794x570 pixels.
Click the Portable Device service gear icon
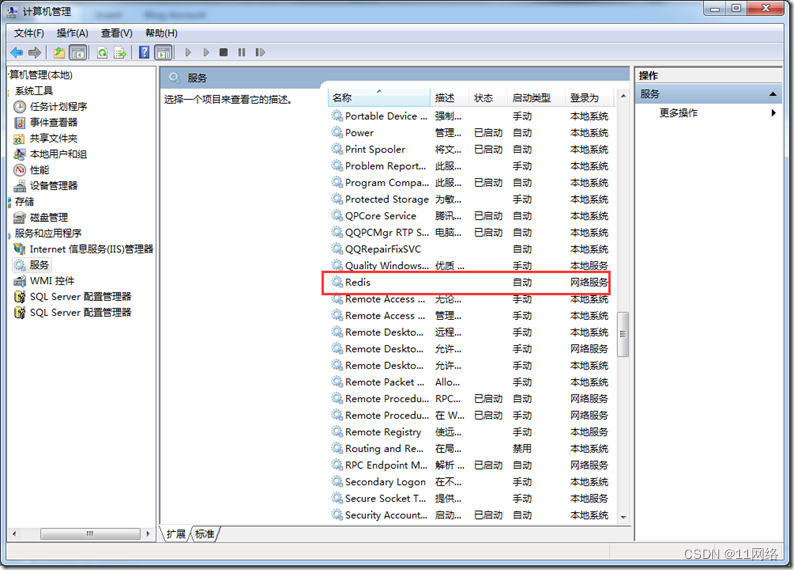point(337,115)
